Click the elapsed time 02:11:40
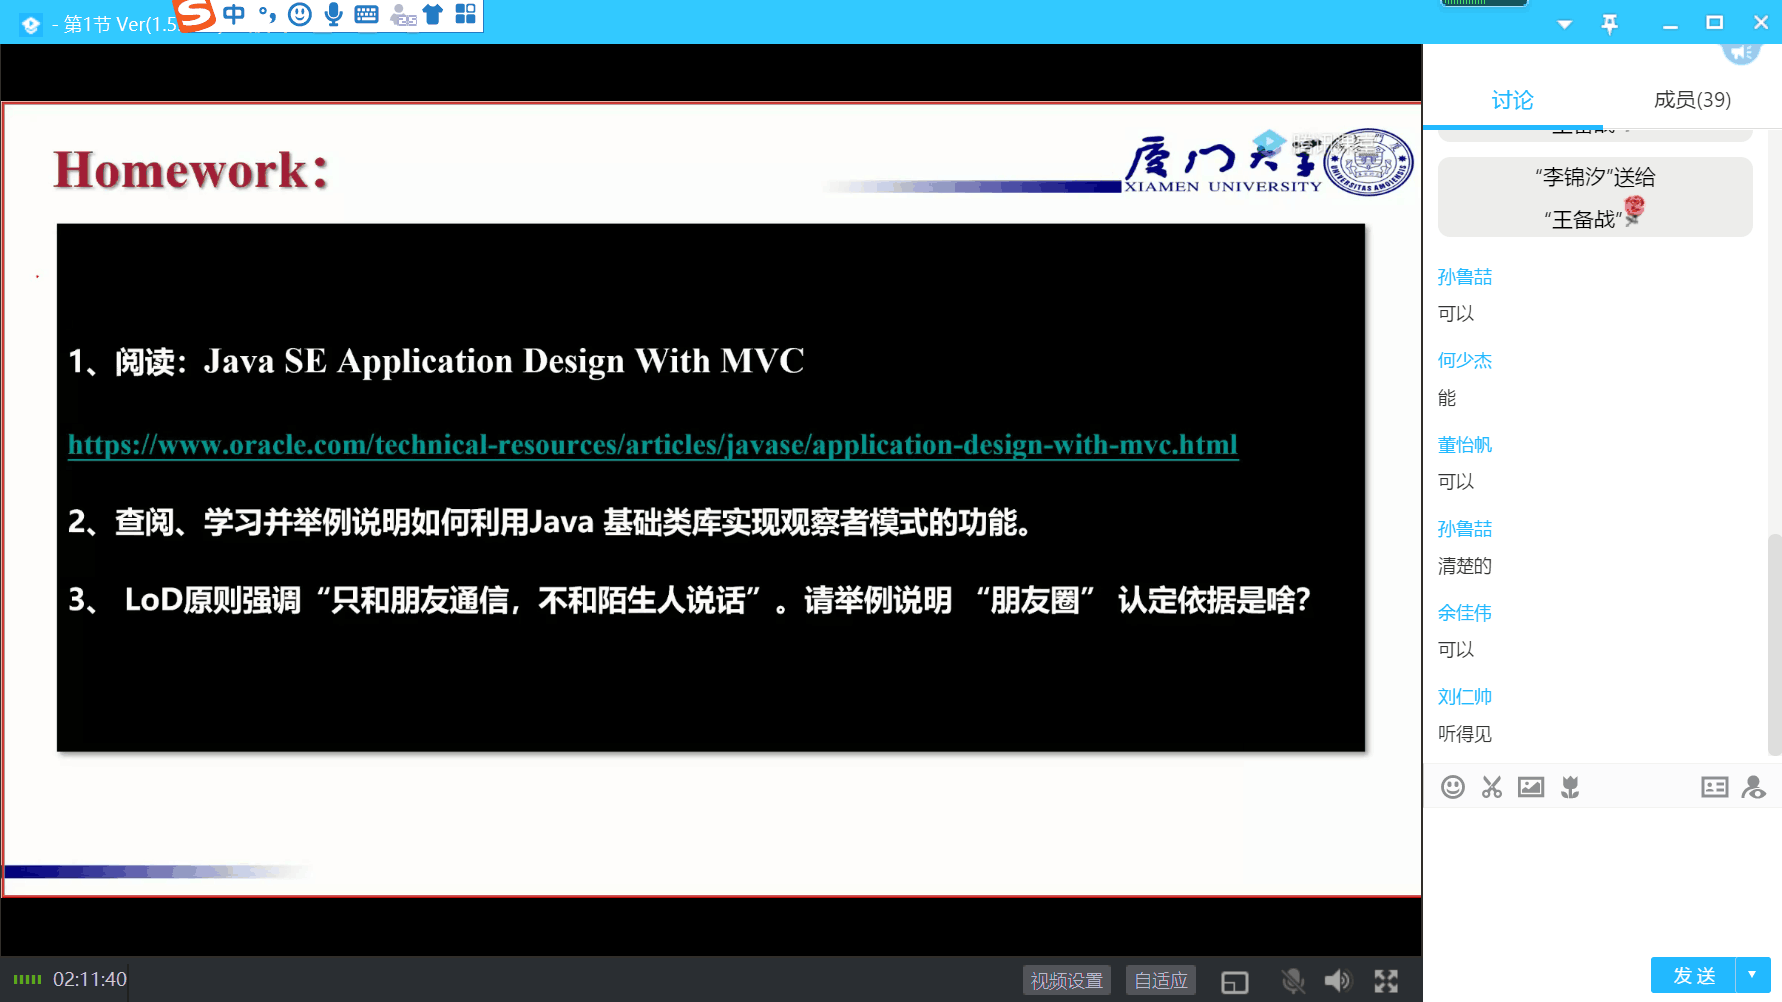This screenshot has width=1782, height=1002. click(x=90, y=979)
